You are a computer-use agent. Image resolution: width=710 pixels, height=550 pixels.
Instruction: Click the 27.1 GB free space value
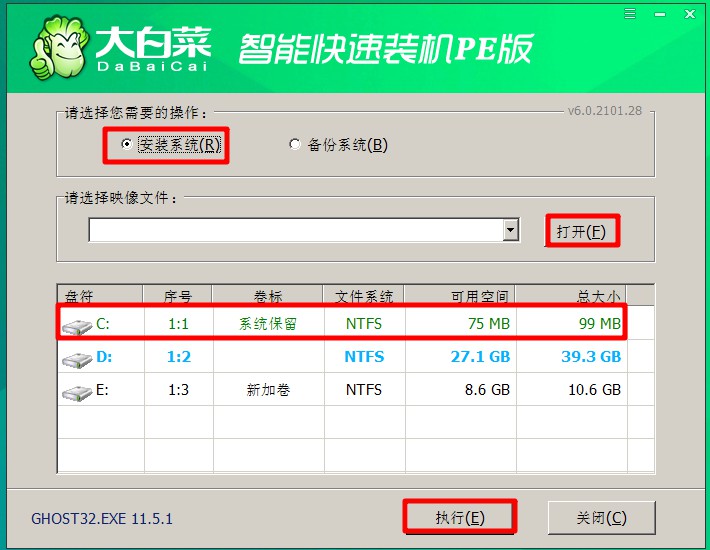[x=480, y=357]
